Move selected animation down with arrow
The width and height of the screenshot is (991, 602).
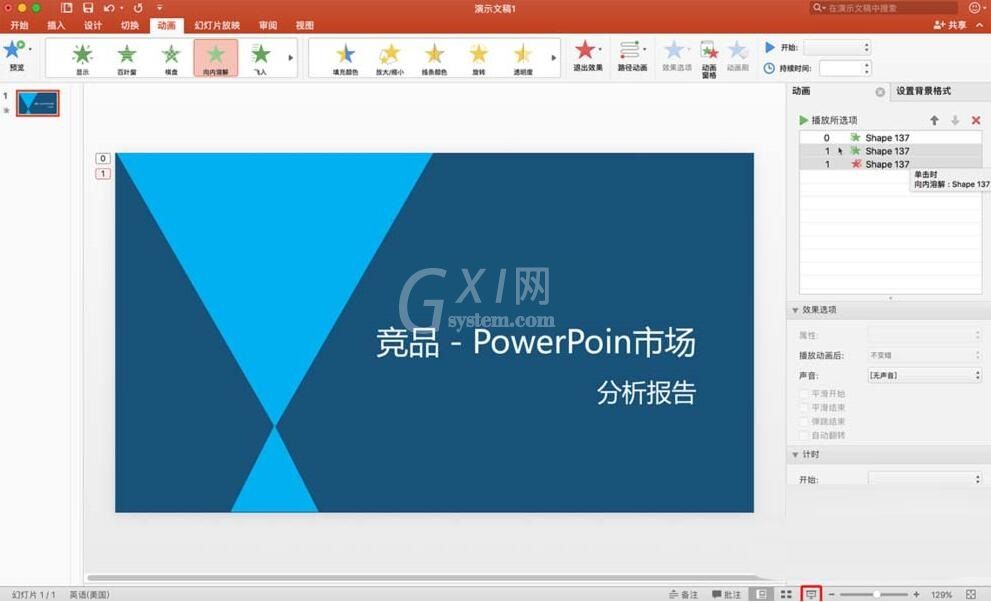[955, 120]
